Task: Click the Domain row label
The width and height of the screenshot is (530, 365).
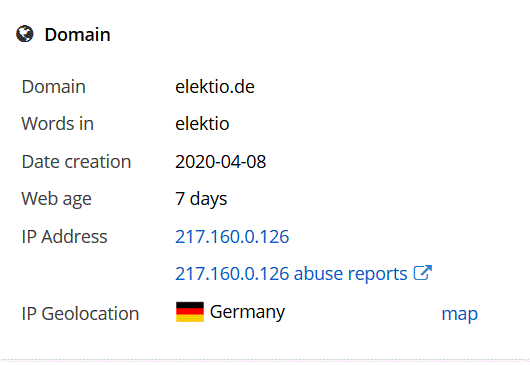Action: tap(53, 87)
